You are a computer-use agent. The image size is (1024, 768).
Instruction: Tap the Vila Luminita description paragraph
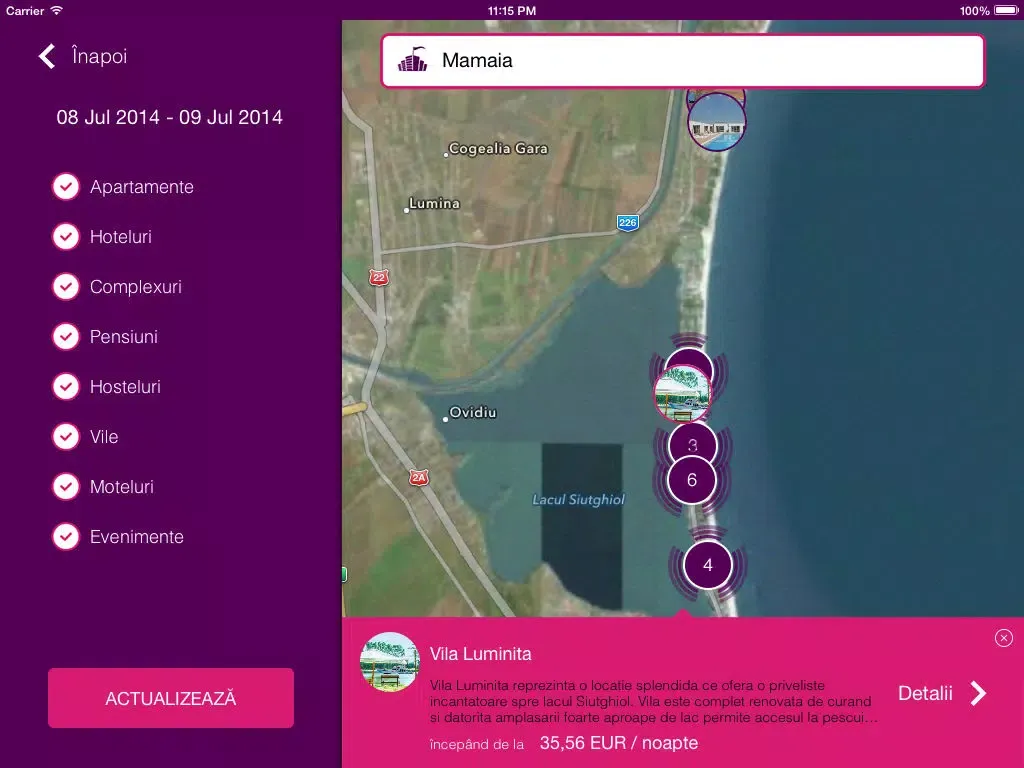[x=654, y=701]
